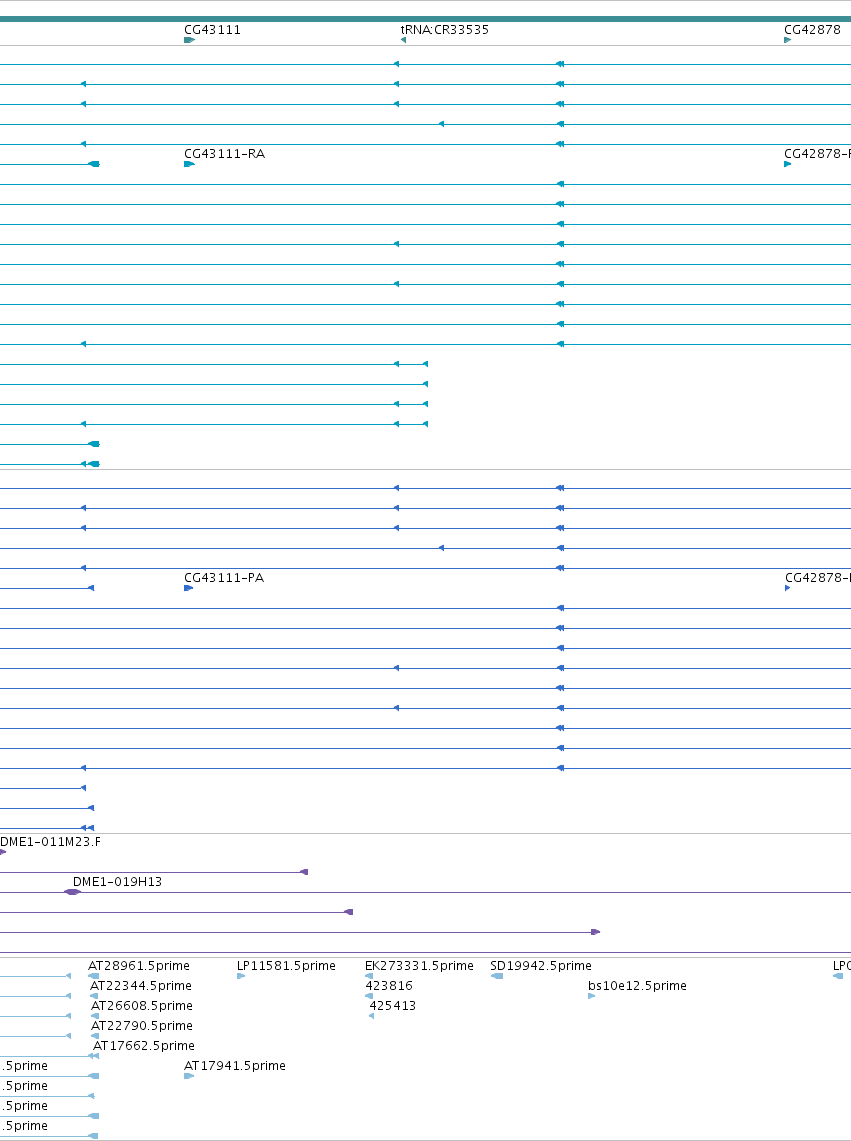The width and height of the screenshot is (851, 1141).
Task: Click the LP11581.5prime EST label
Action: pos(286,966)
